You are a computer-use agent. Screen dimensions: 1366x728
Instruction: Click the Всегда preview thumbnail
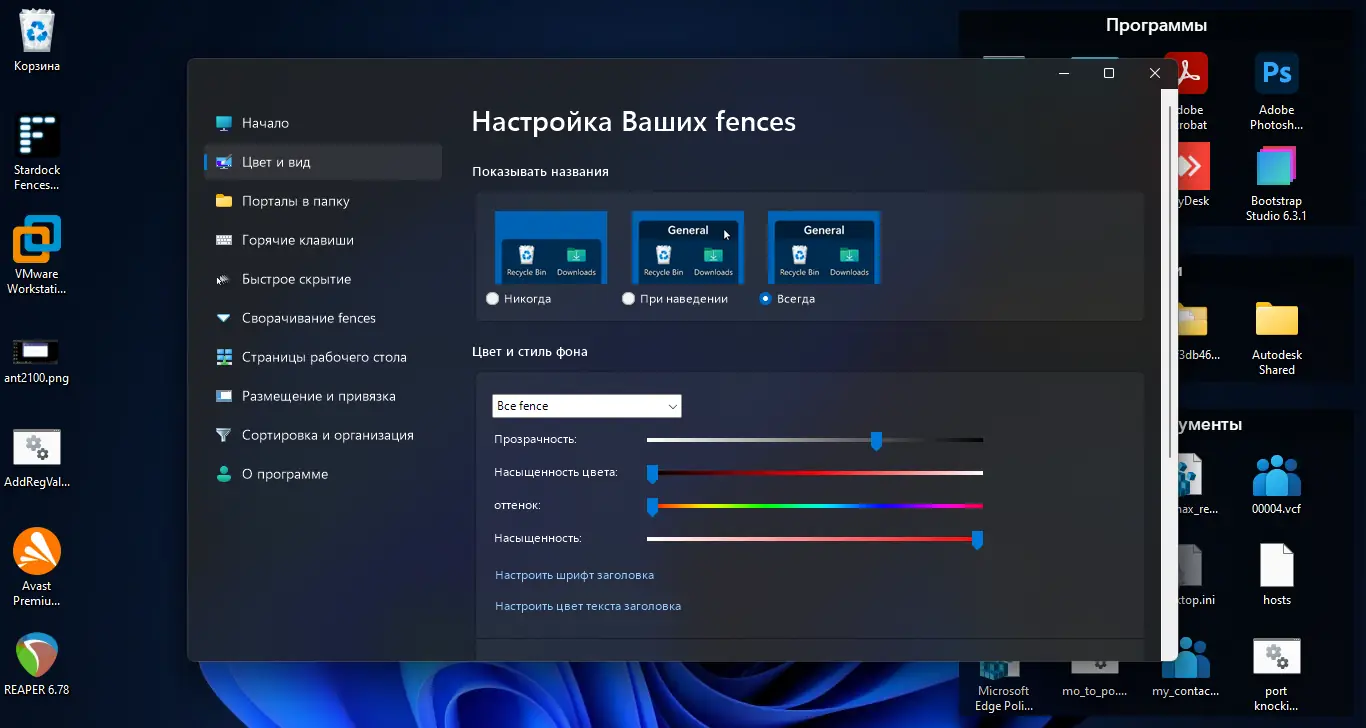pyautogui.click(x=824, y=247)
